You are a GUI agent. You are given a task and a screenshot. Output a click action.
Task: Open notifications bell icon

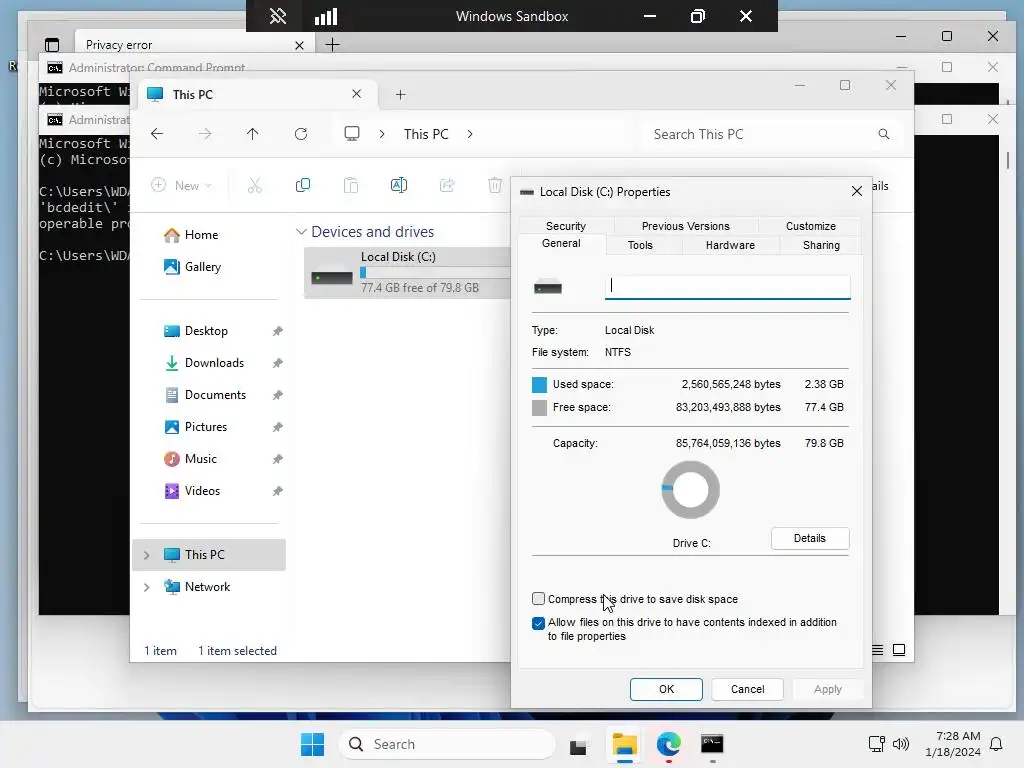(x=996, y=744)
